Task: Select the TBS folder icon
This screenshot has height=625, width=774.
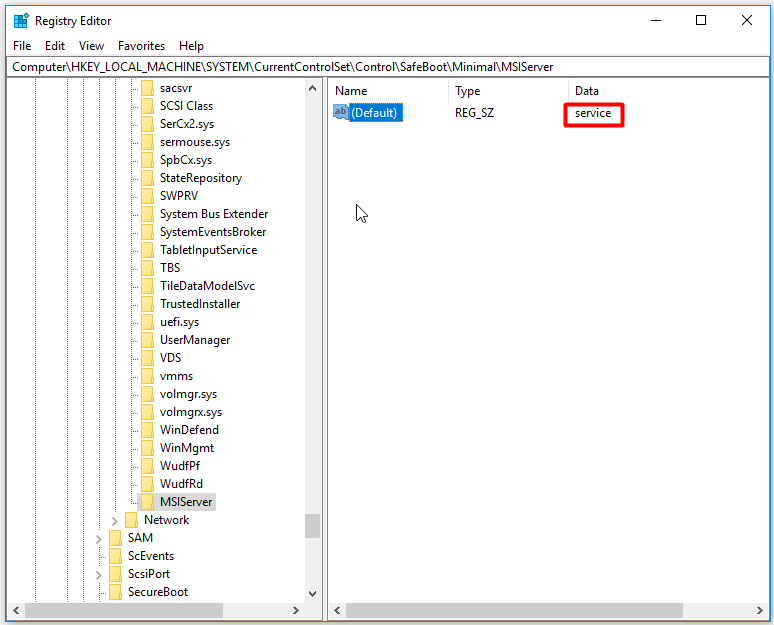Action: coord(147,268)
